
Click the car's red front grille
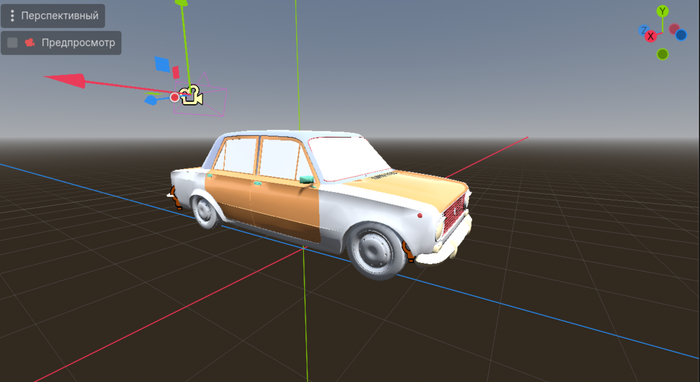pos(454,212)
